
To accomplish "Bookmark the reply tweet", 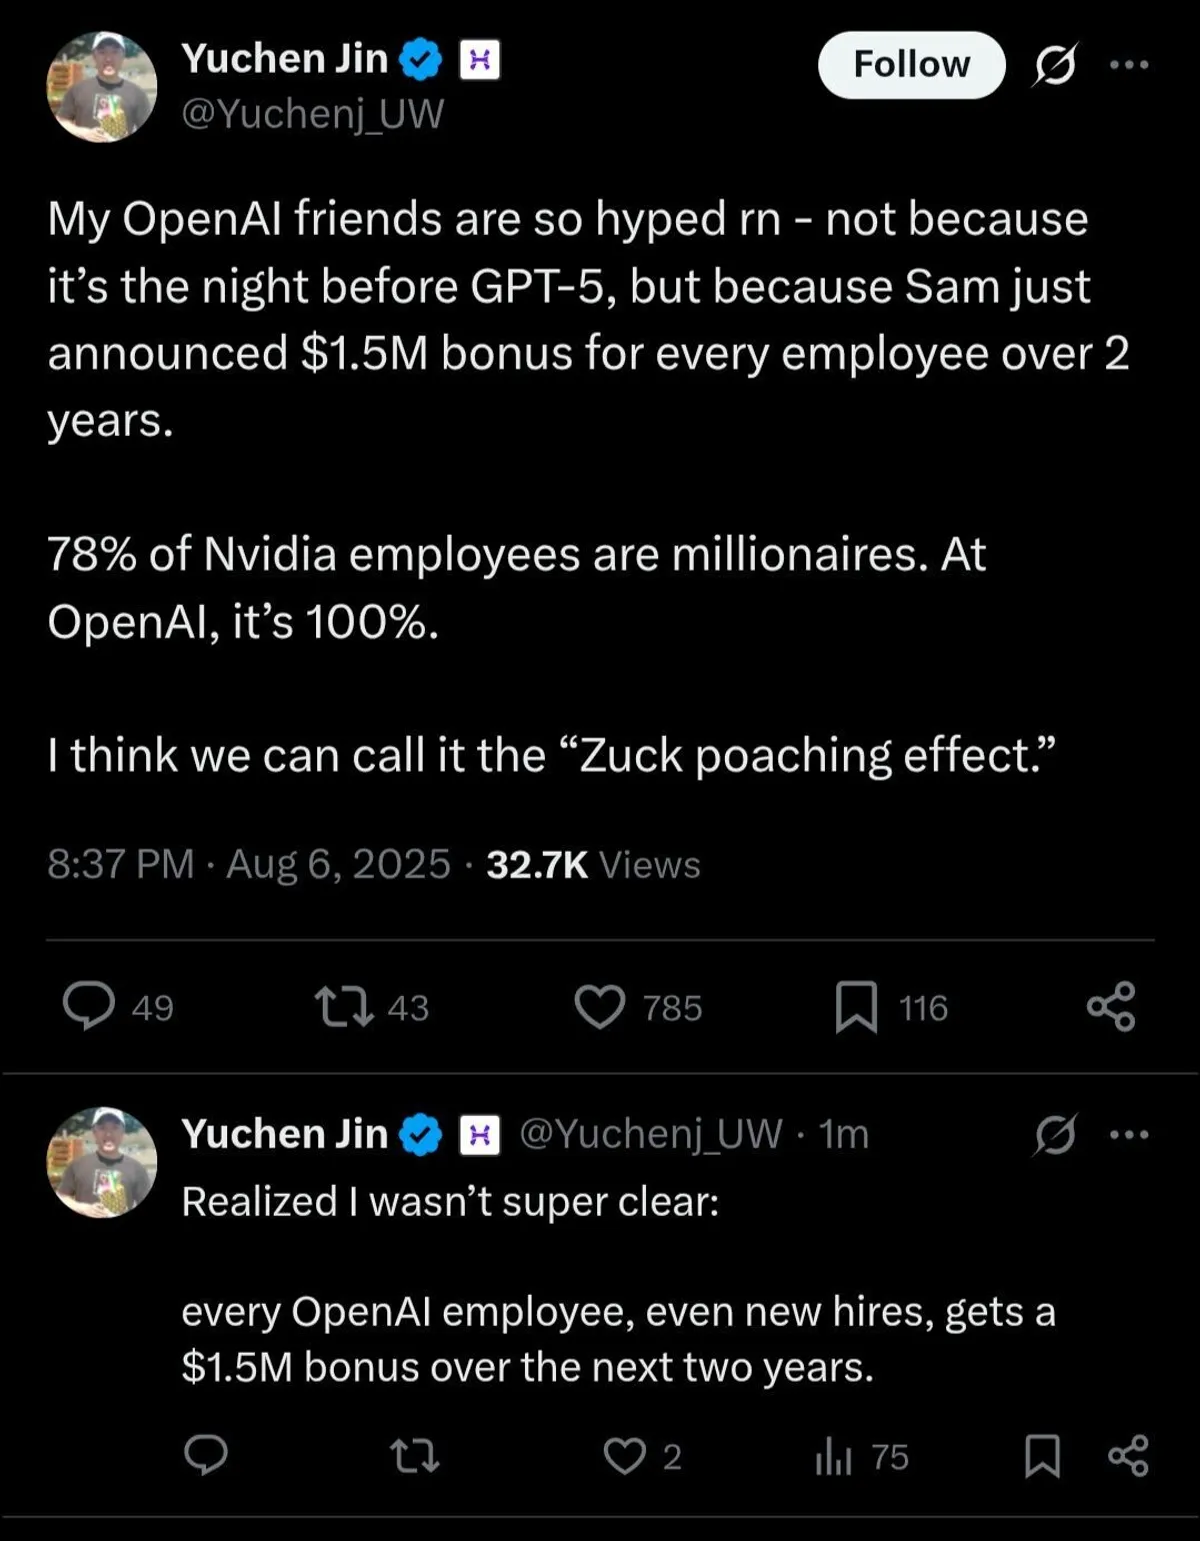I will click(1042, 1456).
